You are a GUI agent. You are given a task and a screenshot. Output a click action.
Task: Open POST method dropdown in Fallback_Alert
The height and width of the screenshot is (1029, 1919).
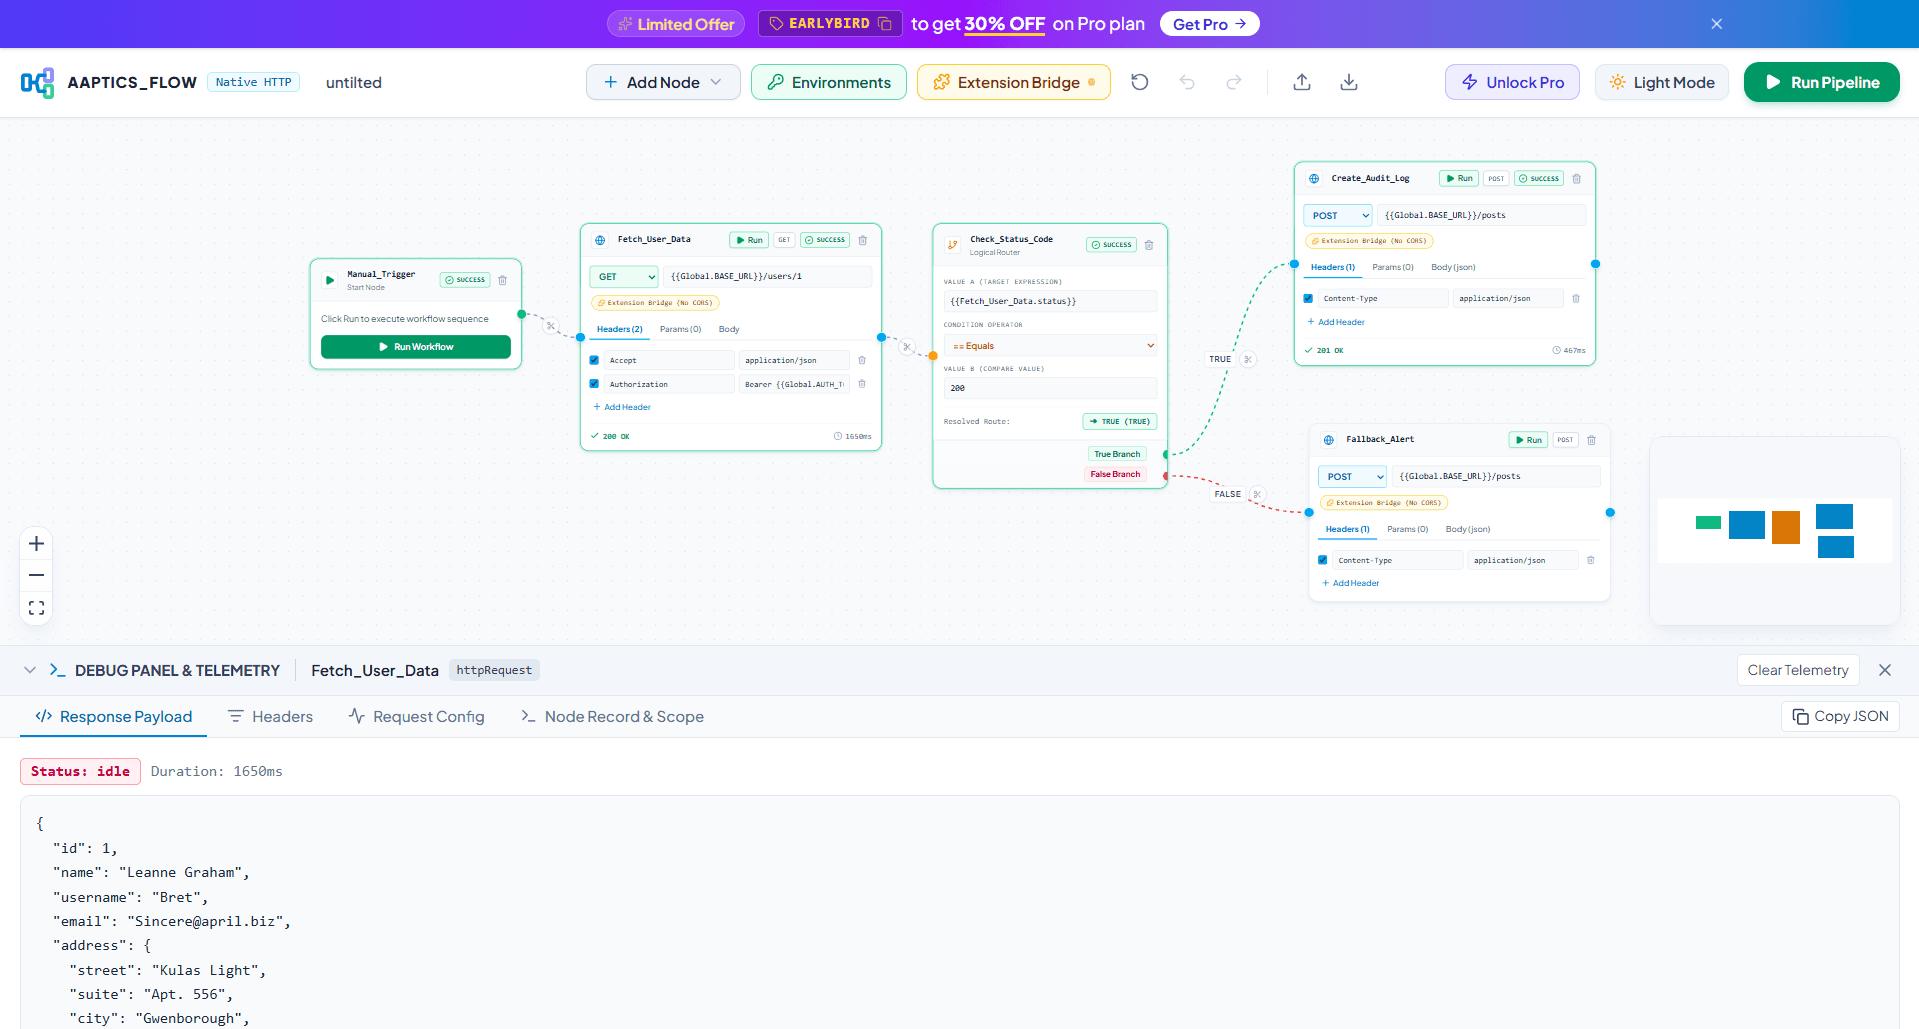[x=1353, y=477]
